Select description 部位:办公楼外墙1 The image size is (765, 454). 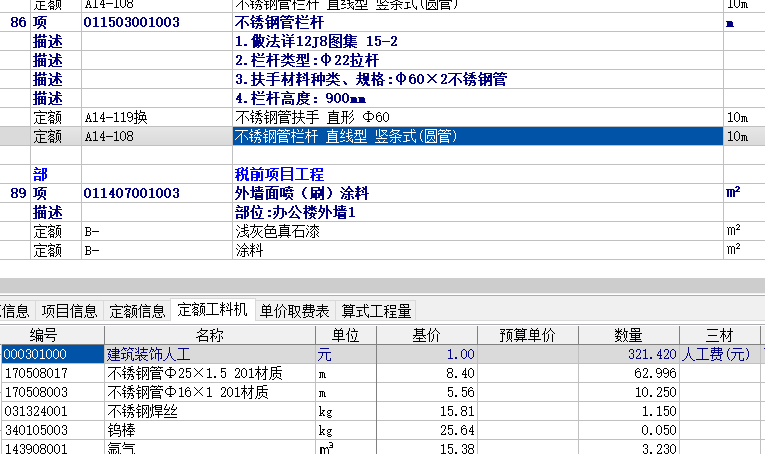pyautogui.click(x=295, y=212)
